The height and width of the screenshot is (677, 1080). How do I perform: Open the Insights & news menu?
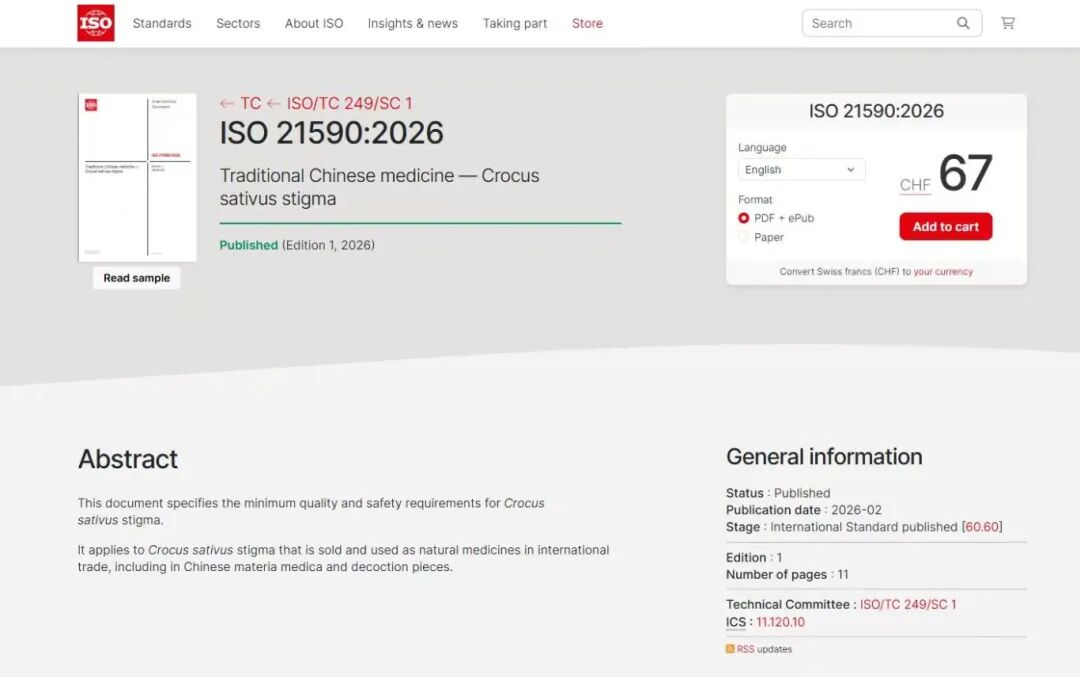pyautogui.click(x=412, y=23)
